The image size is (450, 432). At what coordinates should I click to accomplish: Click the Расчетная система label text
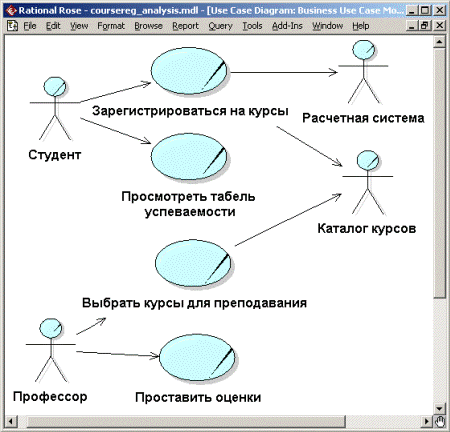coord(363,118)
